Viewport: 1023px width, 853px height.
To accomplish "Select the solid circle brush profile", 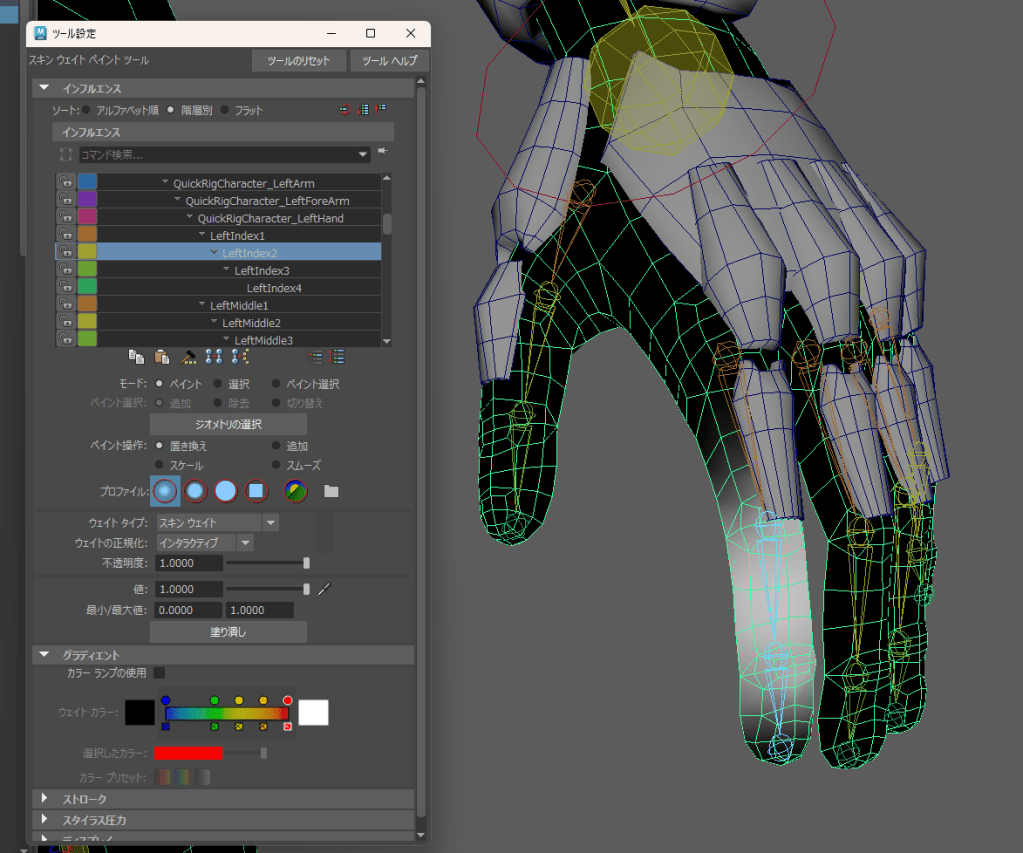I will pos(226,491).
